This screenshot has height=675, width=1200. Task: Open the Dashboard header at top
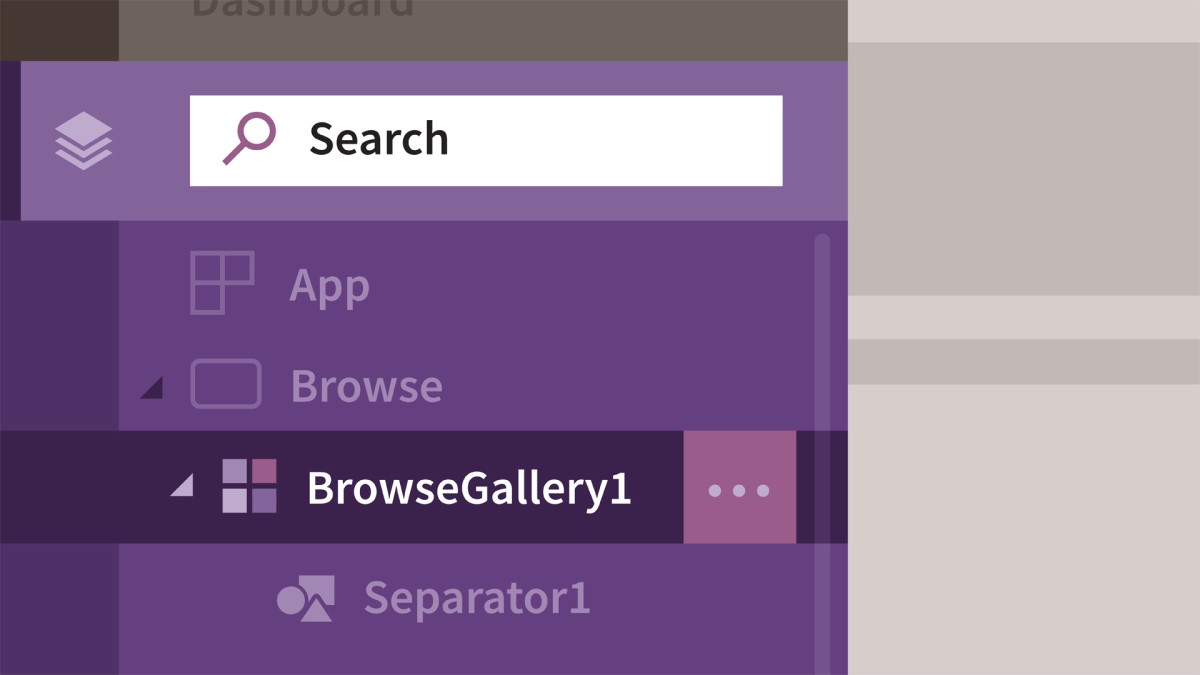click(x=302, y=8)
